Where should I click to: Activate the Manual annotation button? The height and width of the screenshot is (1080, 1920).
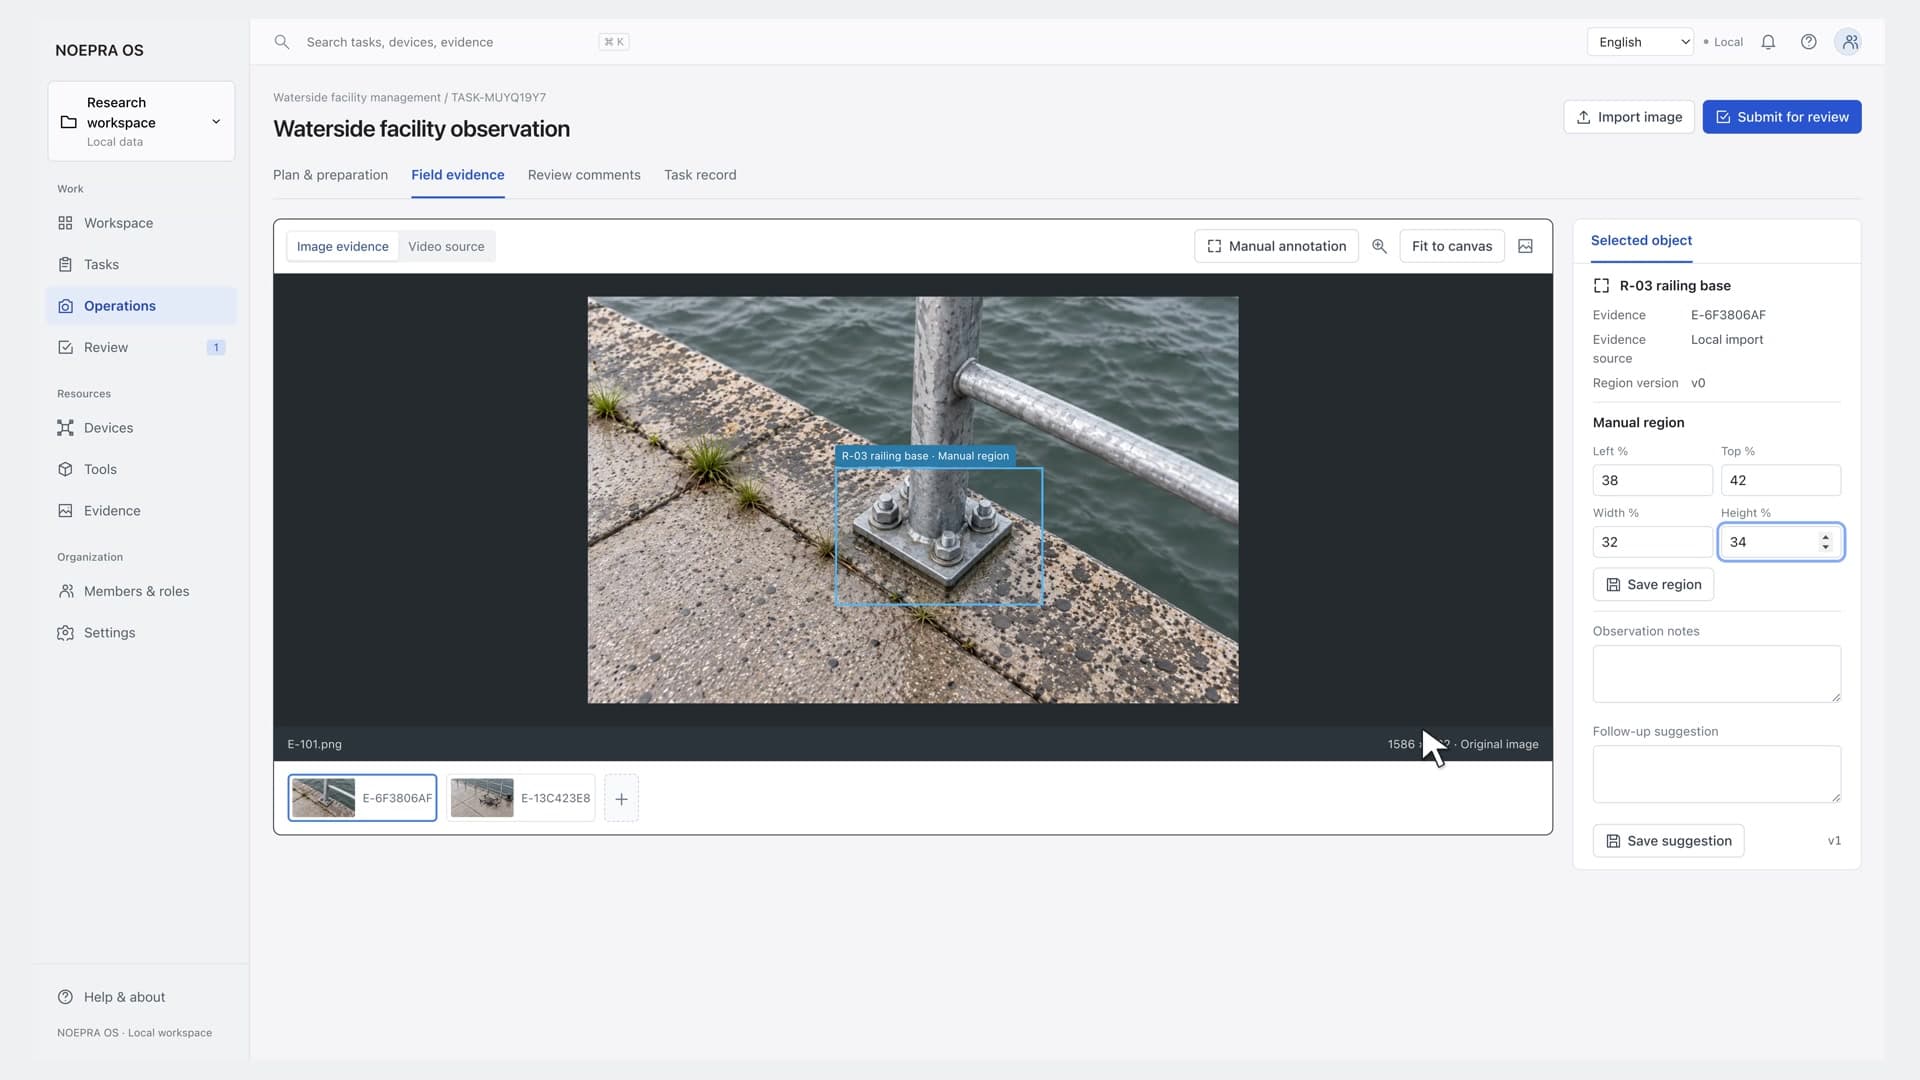coord(1276,246)
